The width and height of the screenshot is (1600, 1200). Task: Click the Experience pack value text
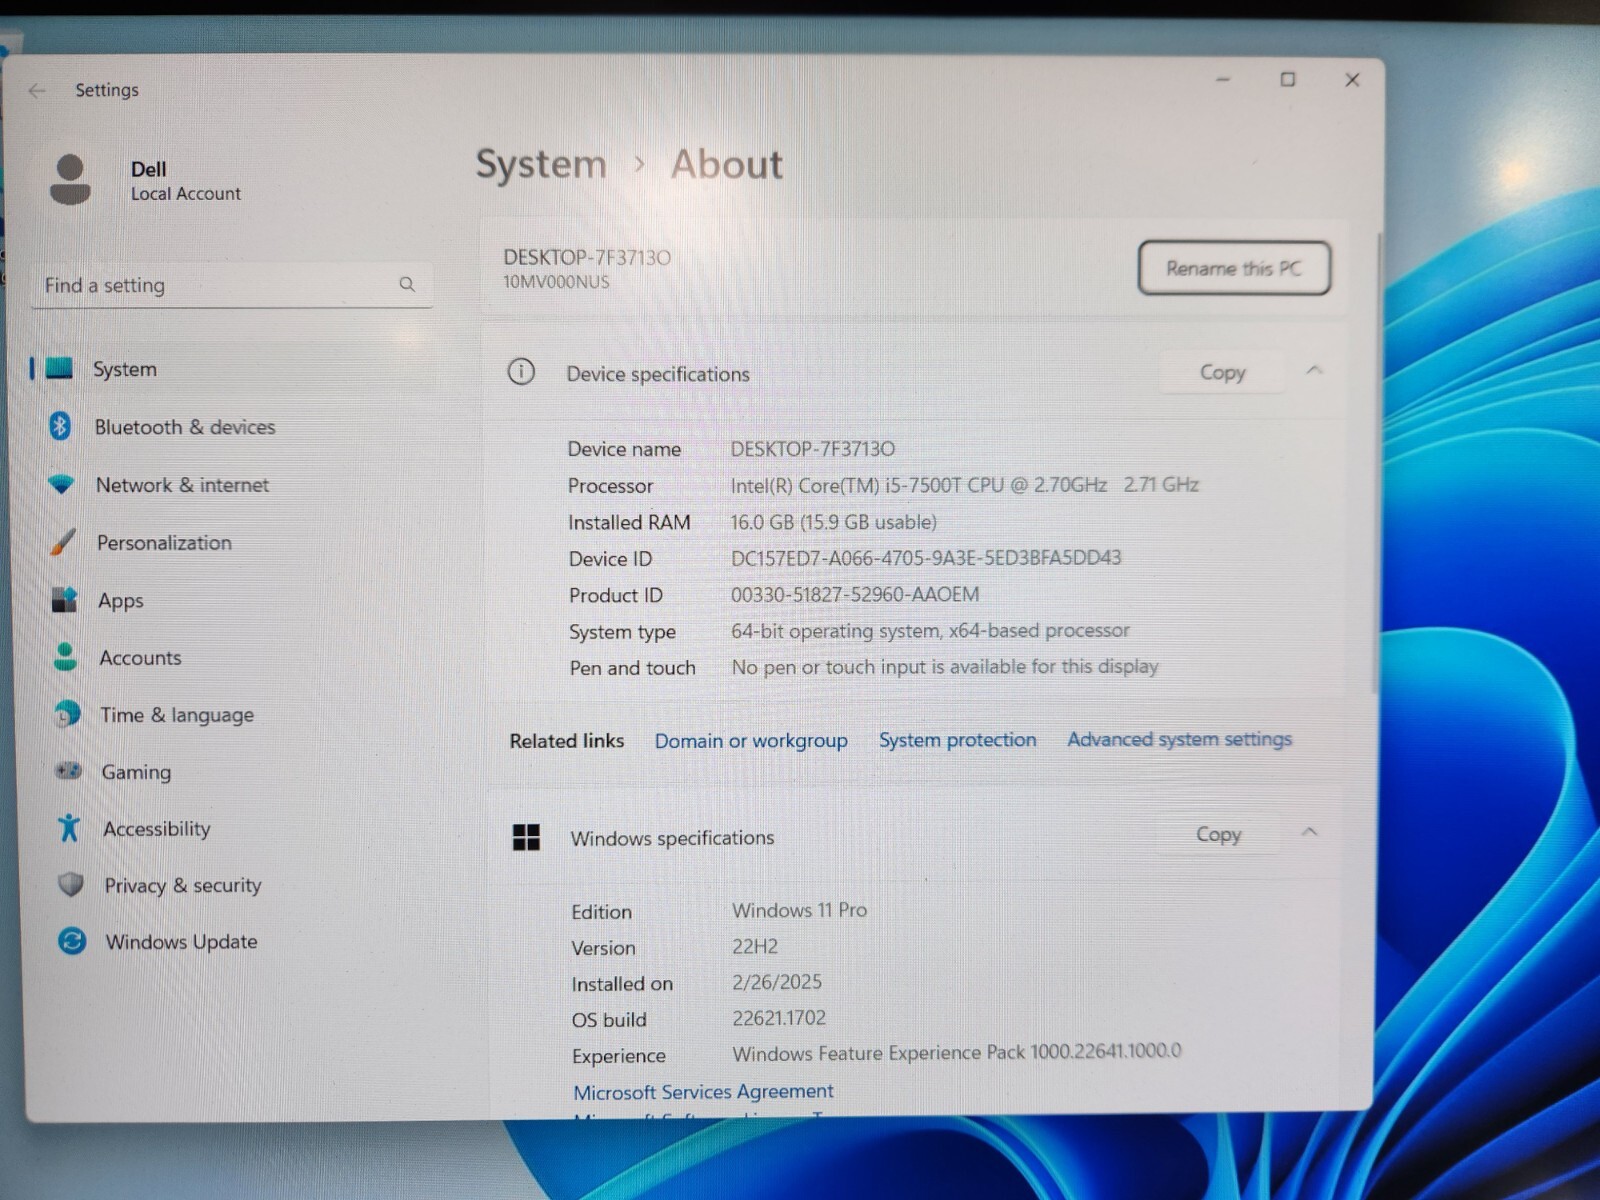[x=957, y=1052]
